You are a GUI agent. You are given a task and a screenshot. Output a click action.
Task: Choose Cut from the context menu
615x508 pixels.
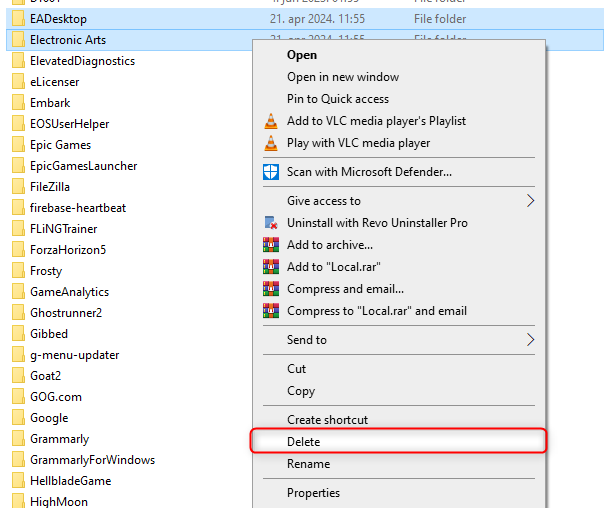click(x=399, y=369)
